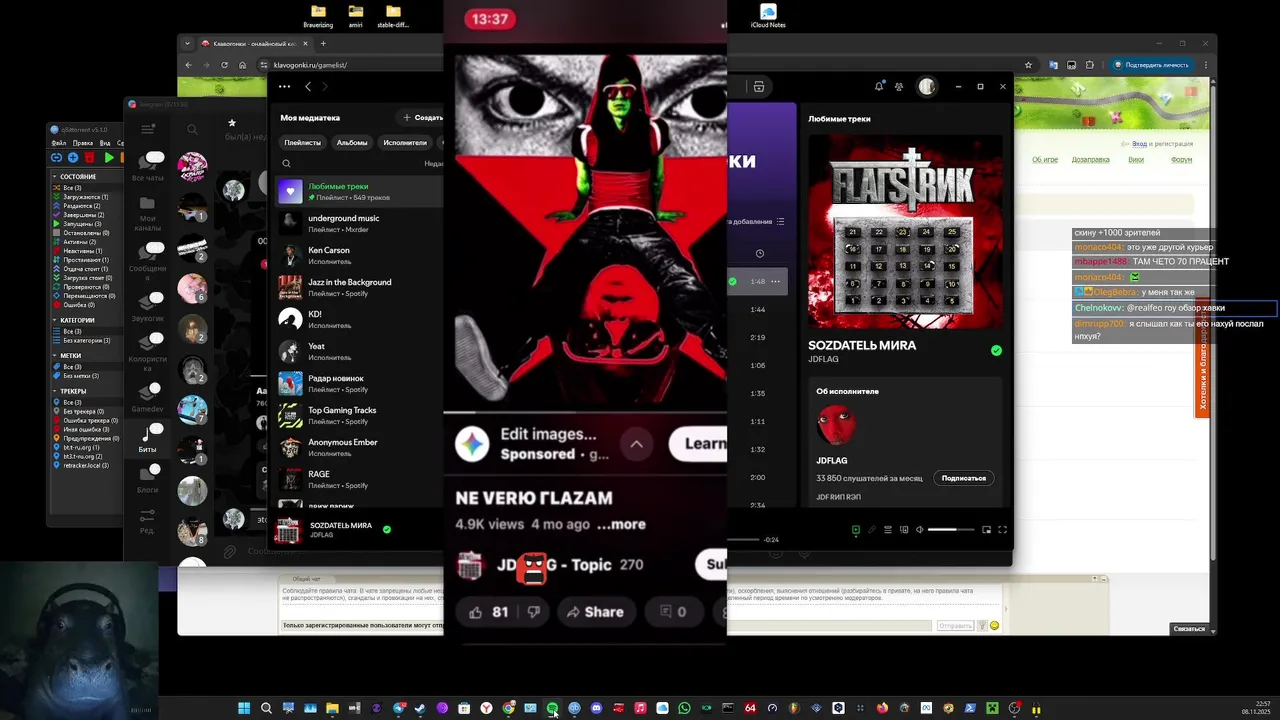
Task: Click Telegram search icon
Action: tap(192, 129)
